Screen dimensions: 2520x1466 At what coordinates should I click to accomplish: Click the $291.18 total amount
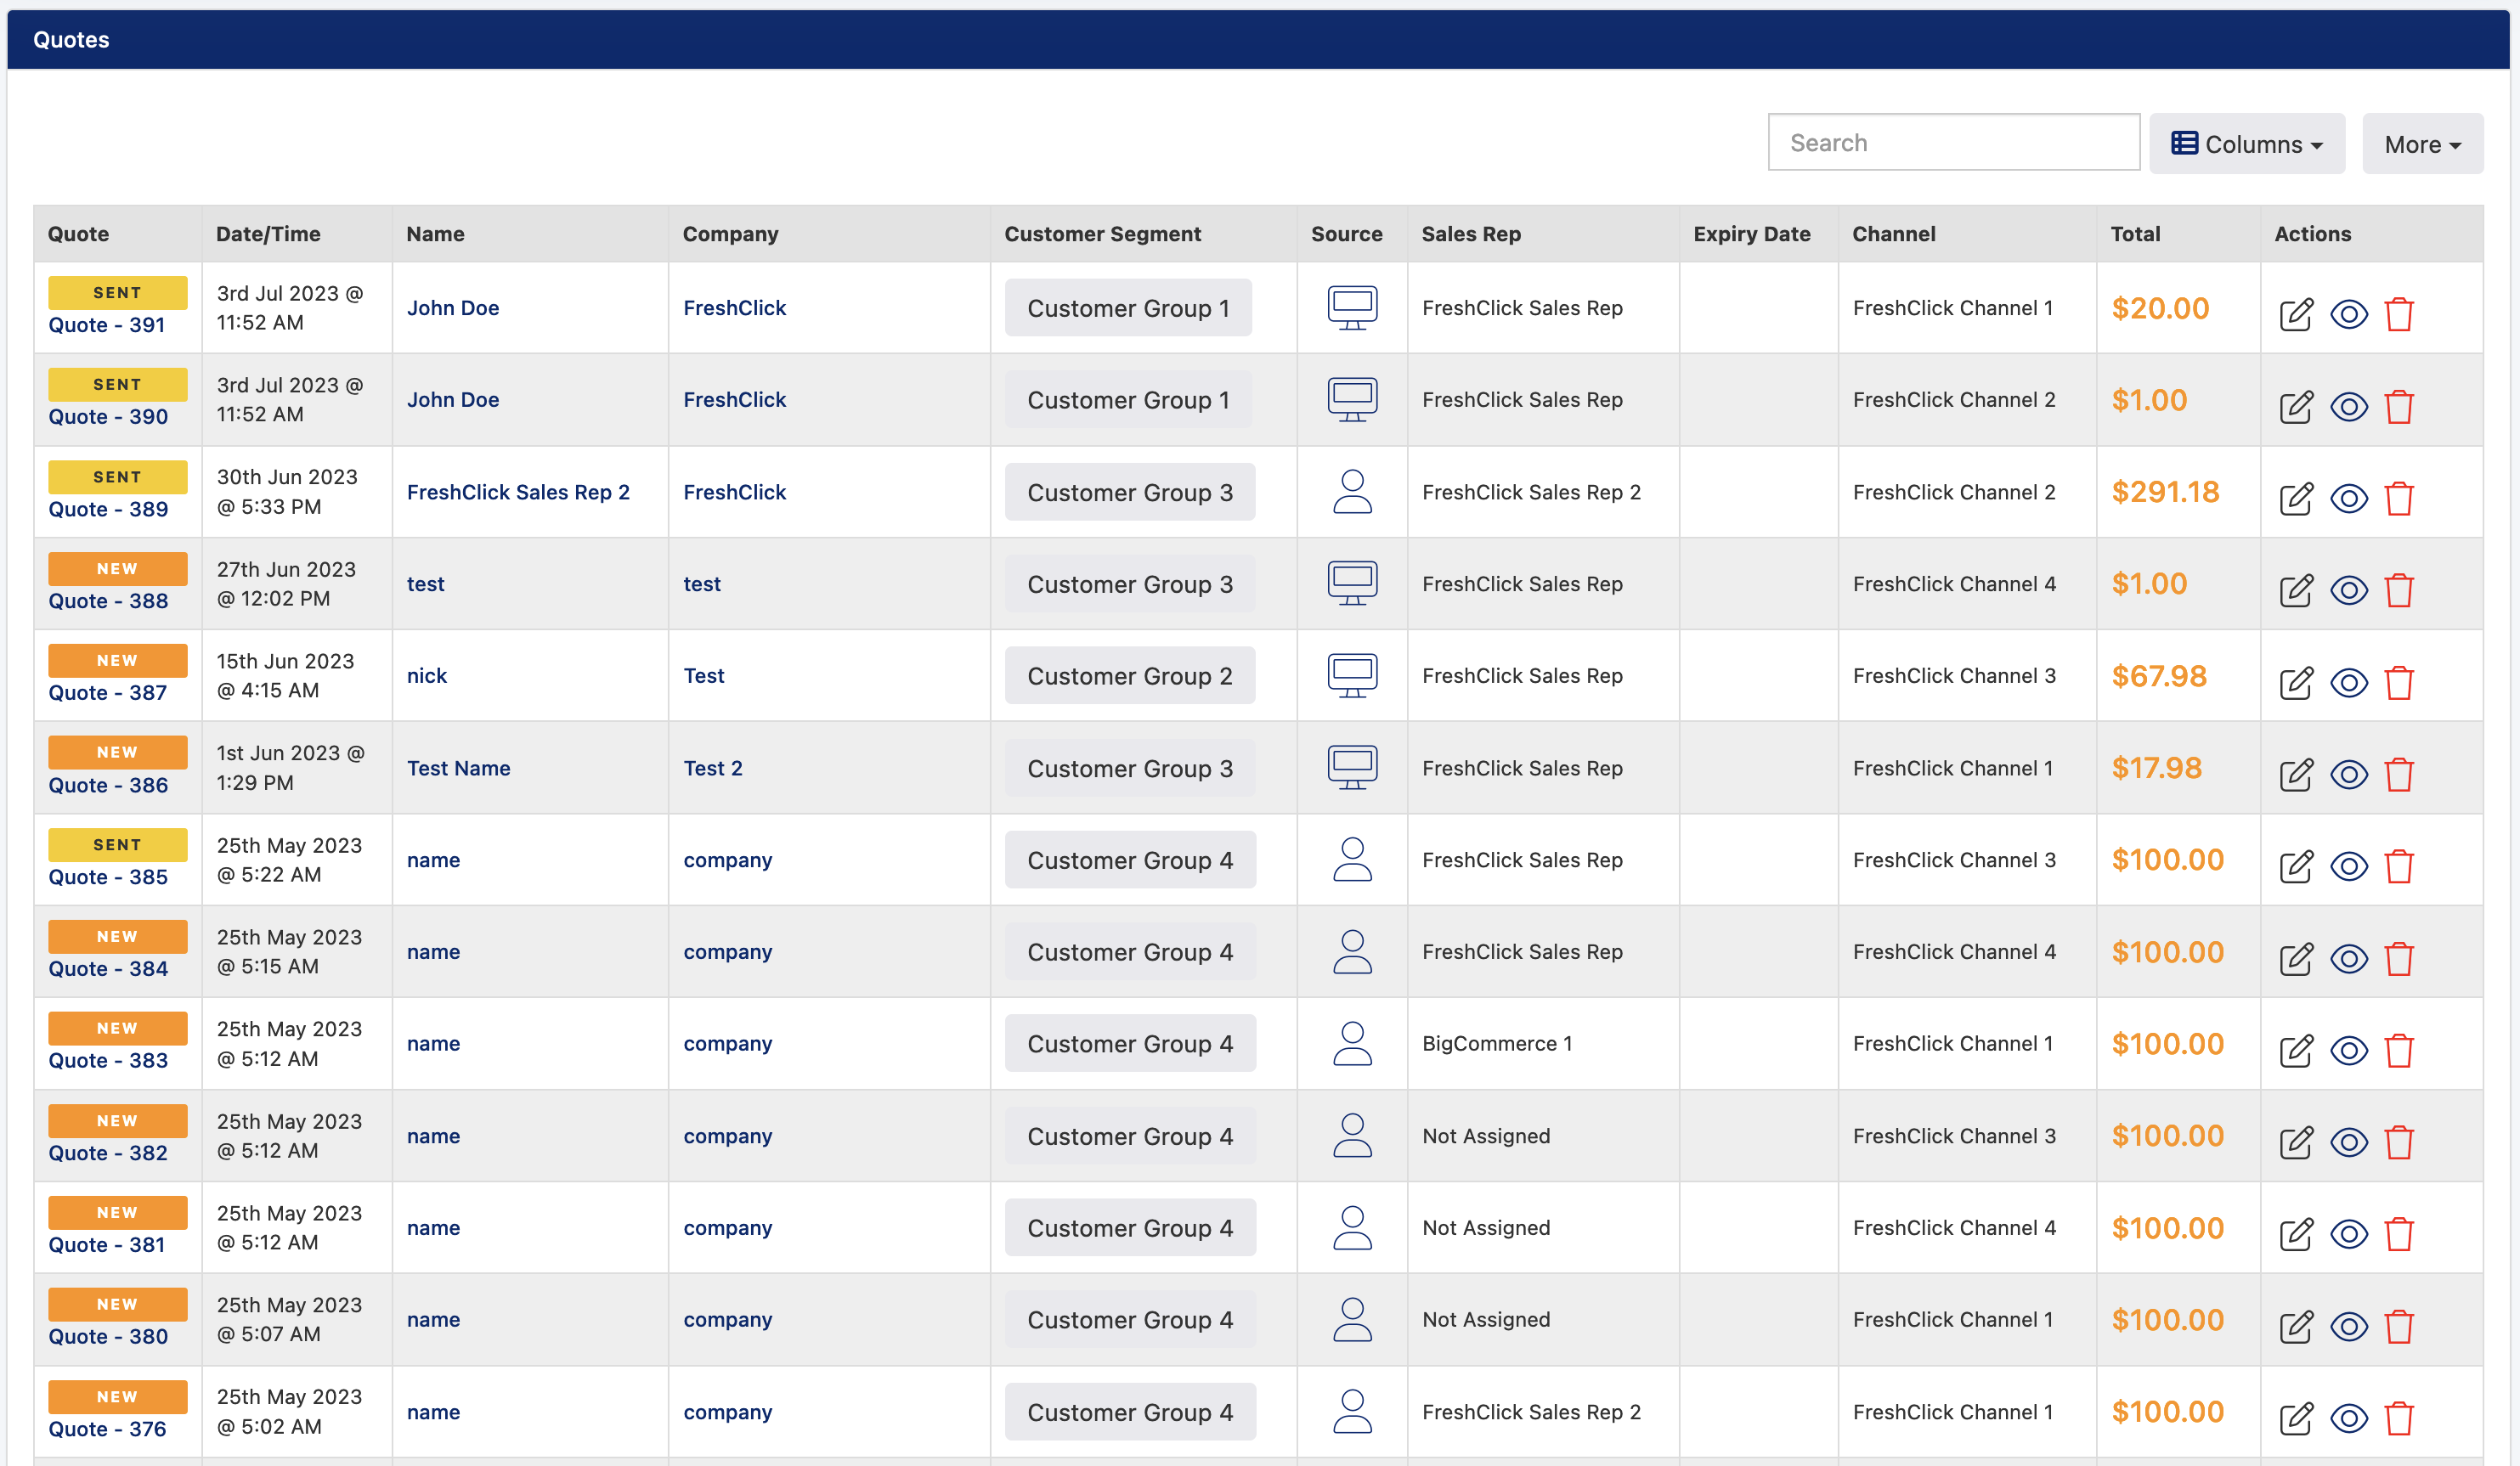click(x=2165, y=492)
